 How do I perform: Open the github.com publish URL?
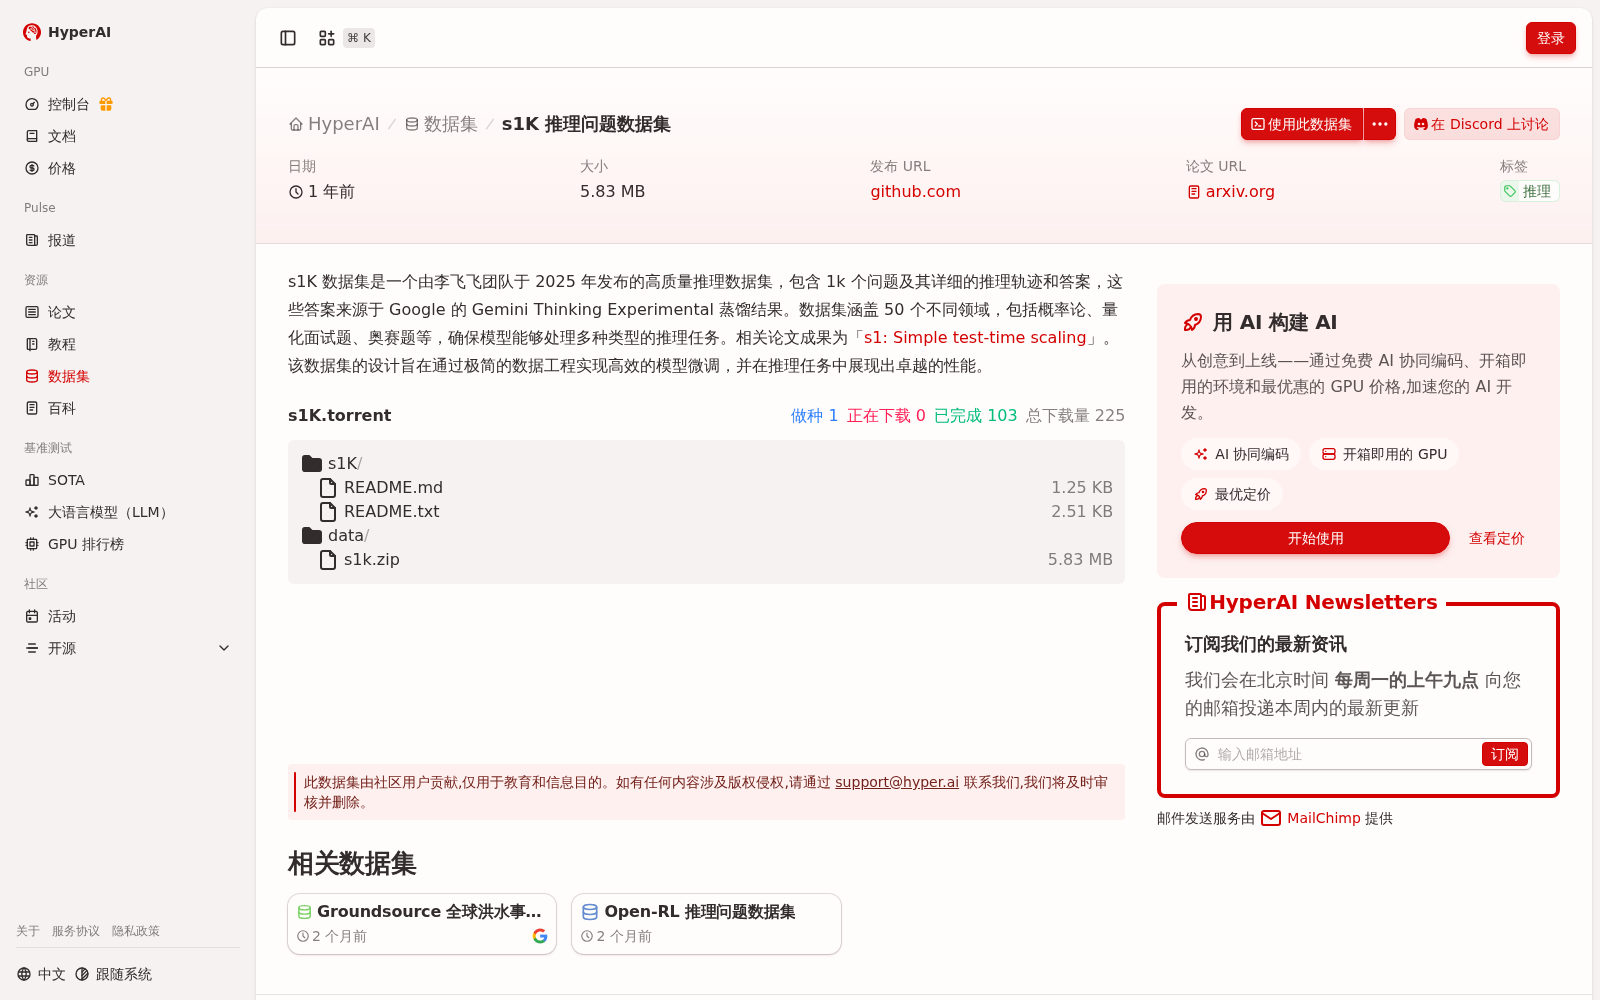tap(915, 191)
